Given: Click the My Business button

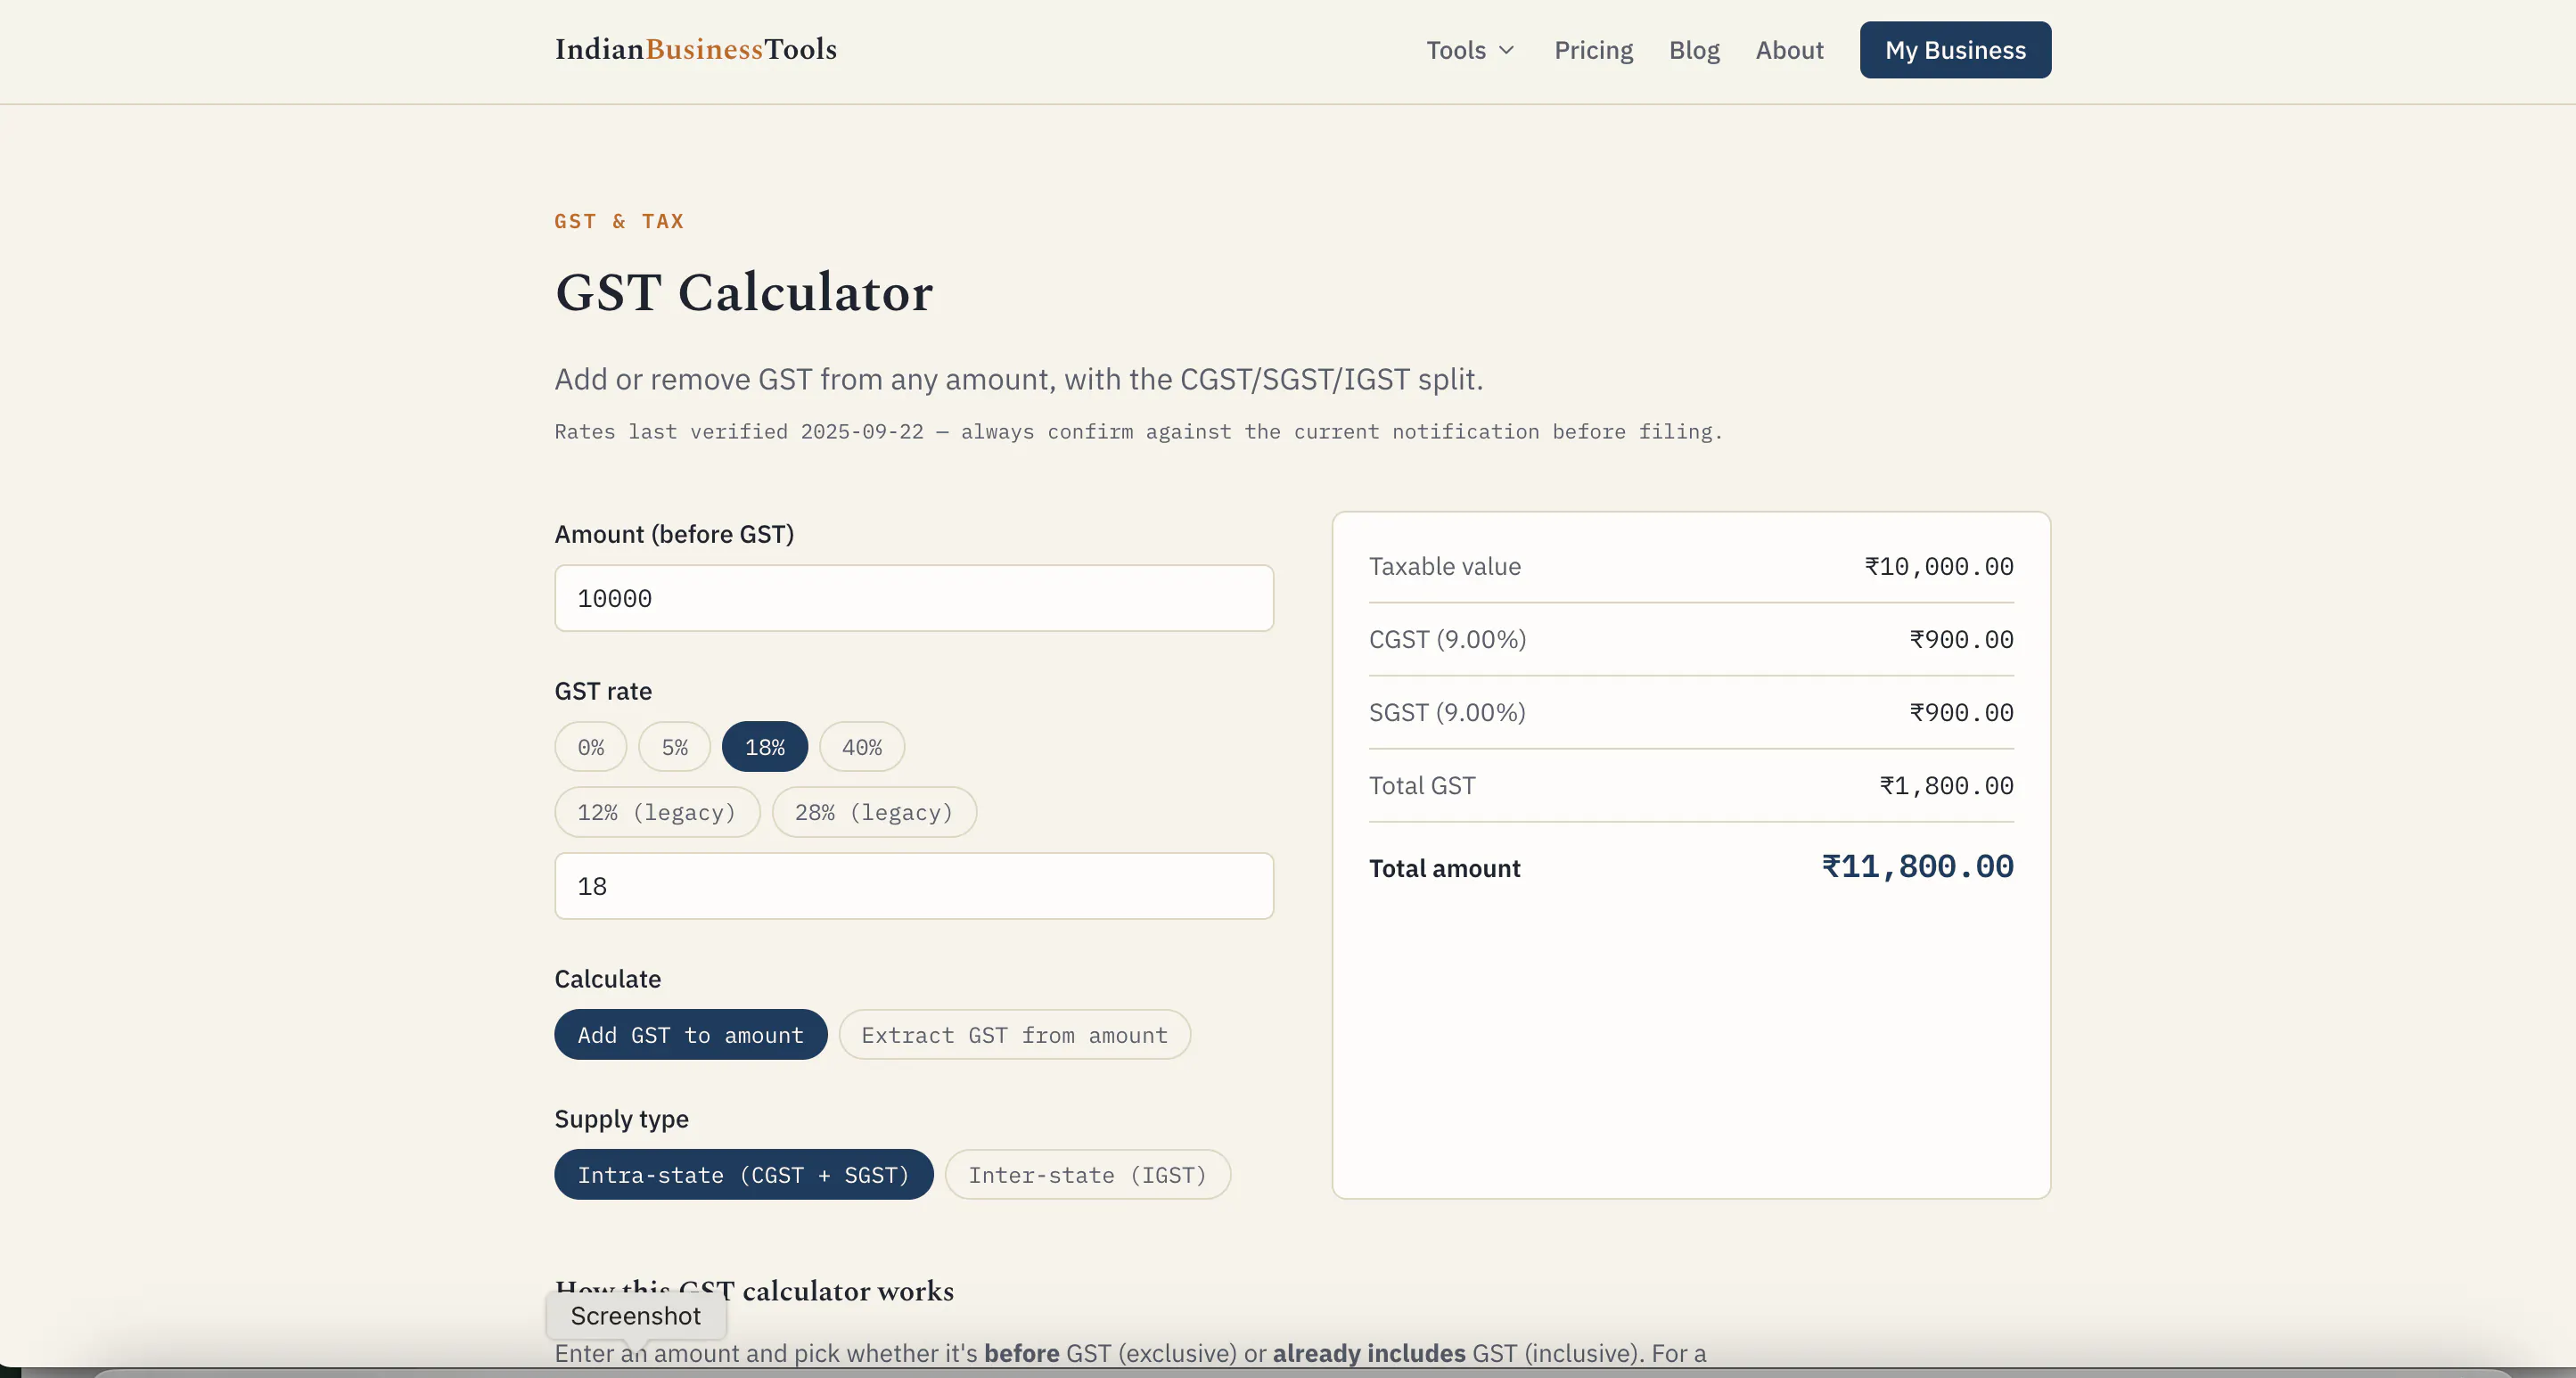Looking at the screenshot, I should [1955, 50].
